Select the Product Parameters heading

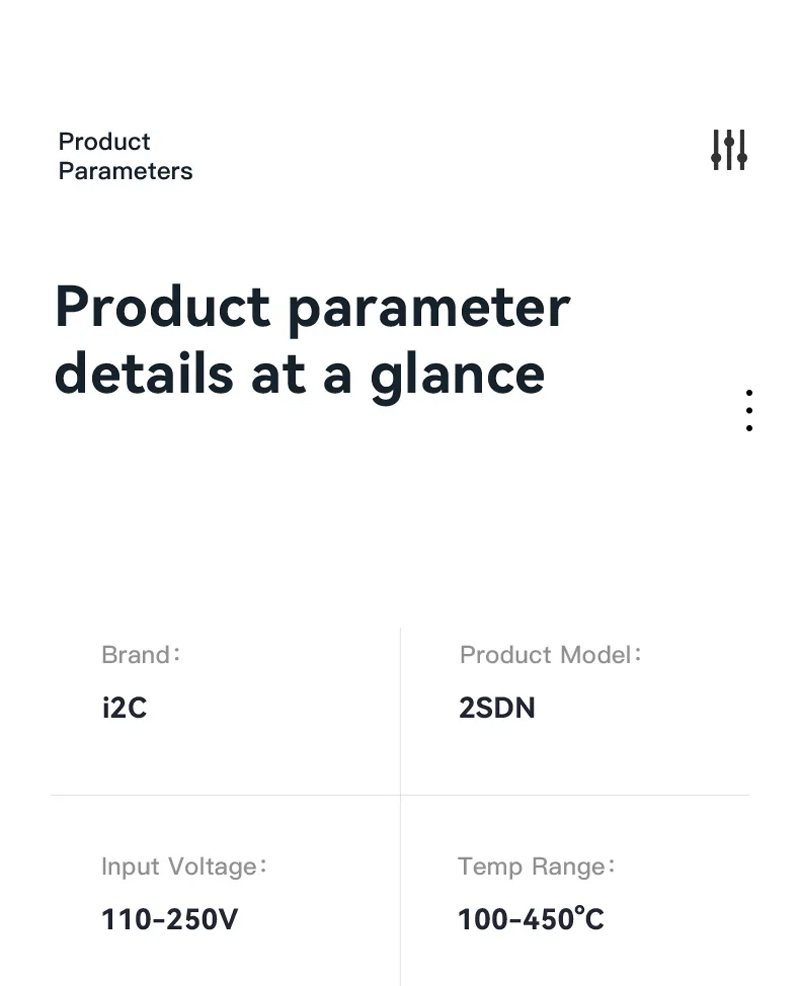125,156
